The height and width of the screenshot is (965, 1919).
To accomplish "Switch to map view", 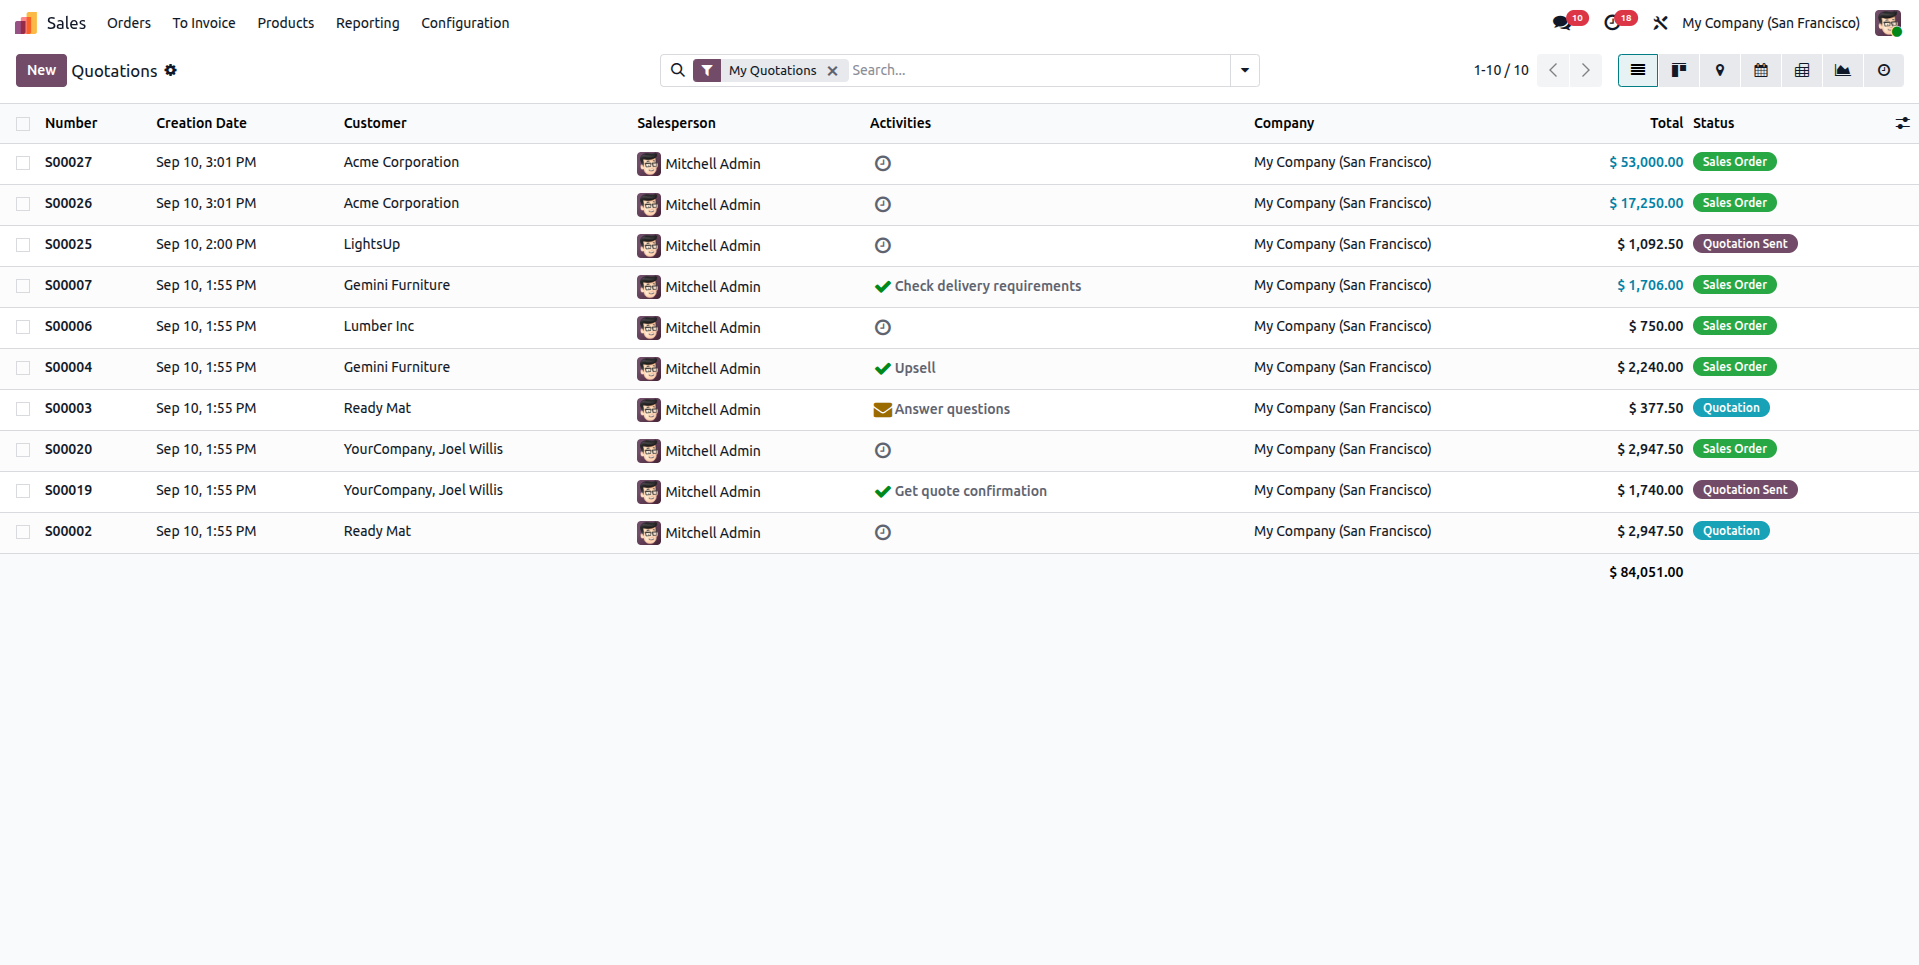I will click(1720, 70).
